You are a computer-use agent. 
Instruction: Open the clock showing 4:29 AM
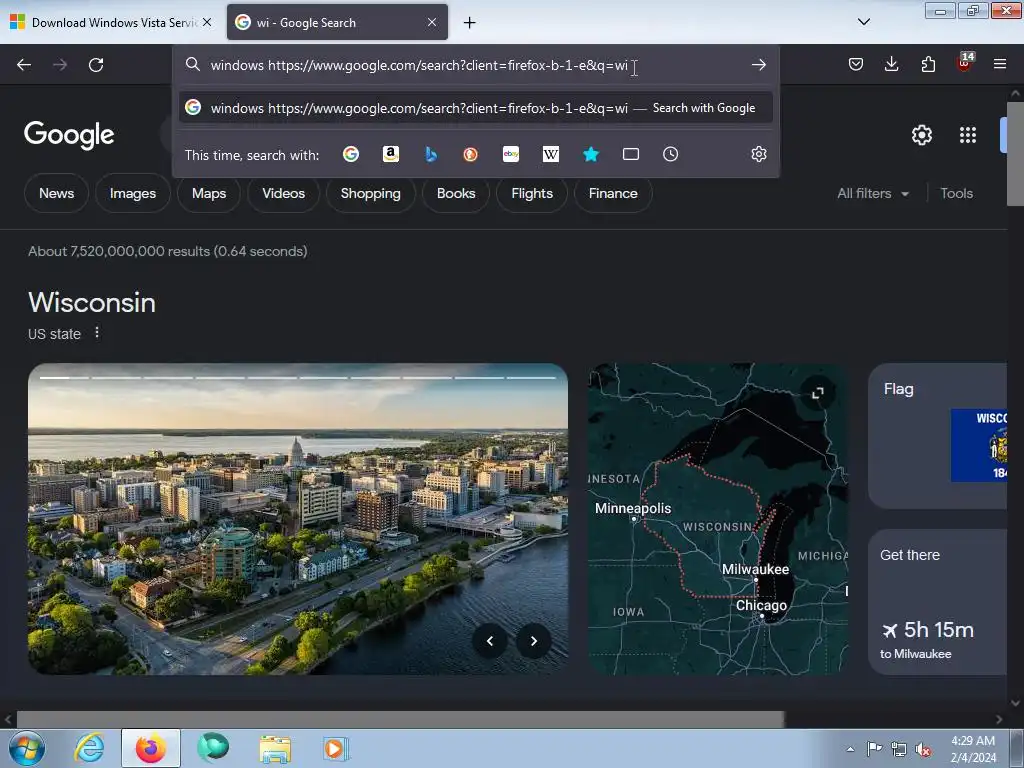point(973,749)
